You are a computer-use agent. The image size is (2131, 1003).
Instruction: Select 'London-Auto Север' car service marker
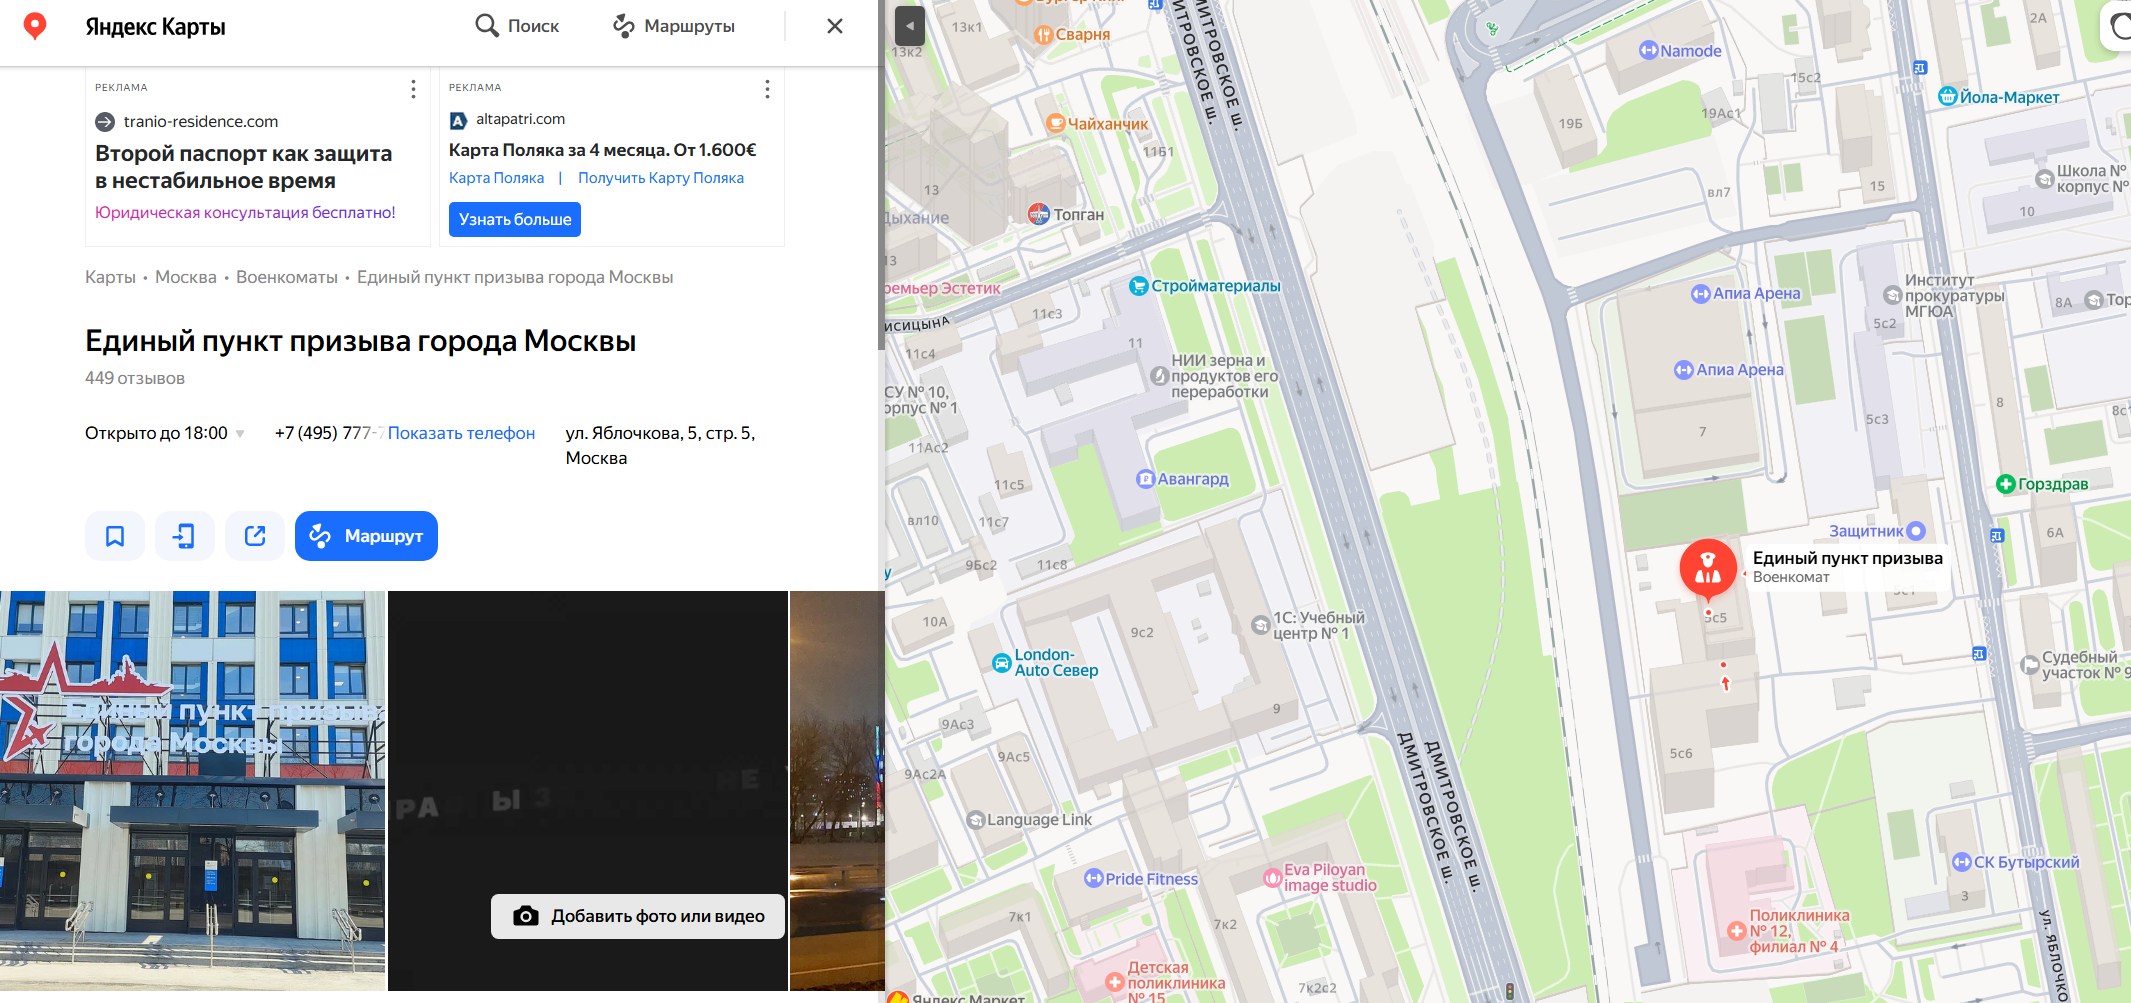point(1001,663)
